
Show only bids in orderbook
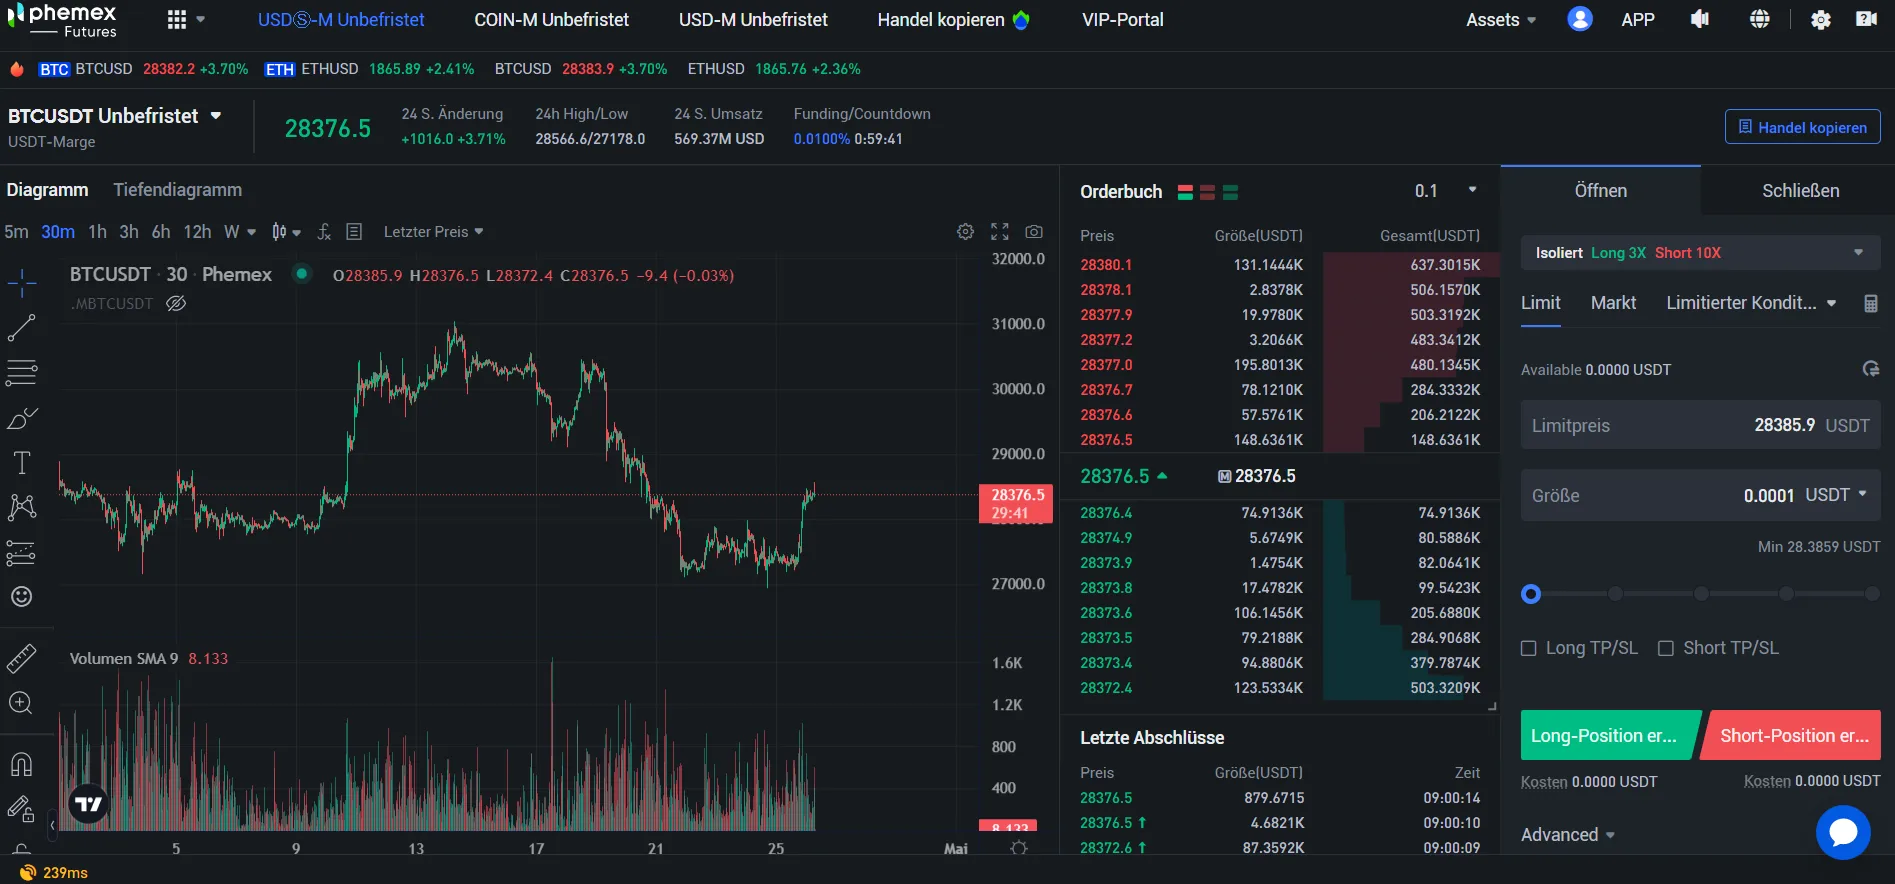click(1231, 192)
